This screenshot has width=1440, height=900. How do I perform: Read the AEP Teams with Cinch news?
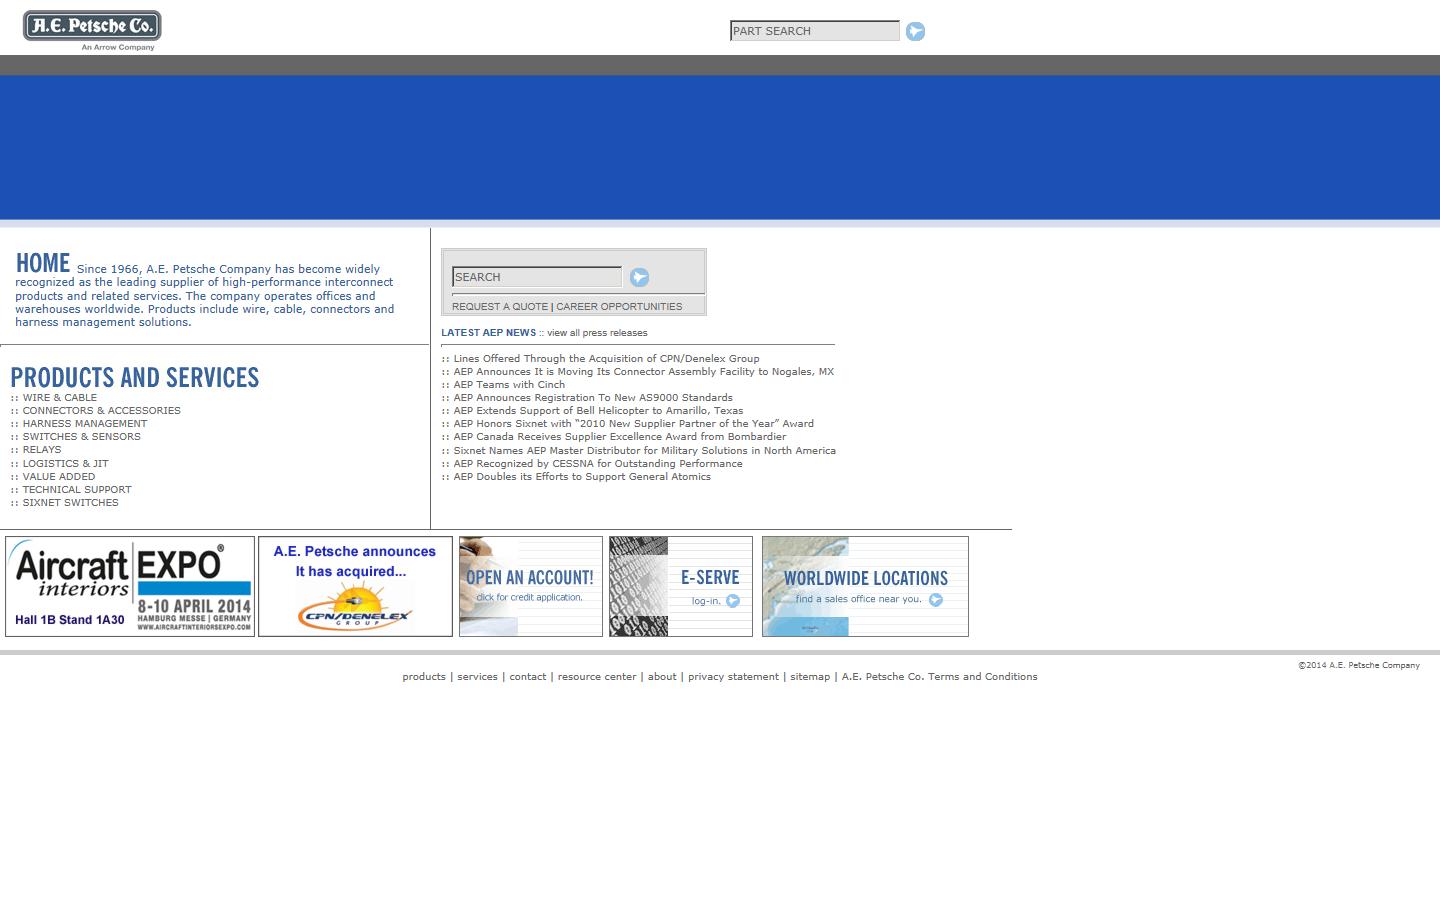[x=509, y=385]
